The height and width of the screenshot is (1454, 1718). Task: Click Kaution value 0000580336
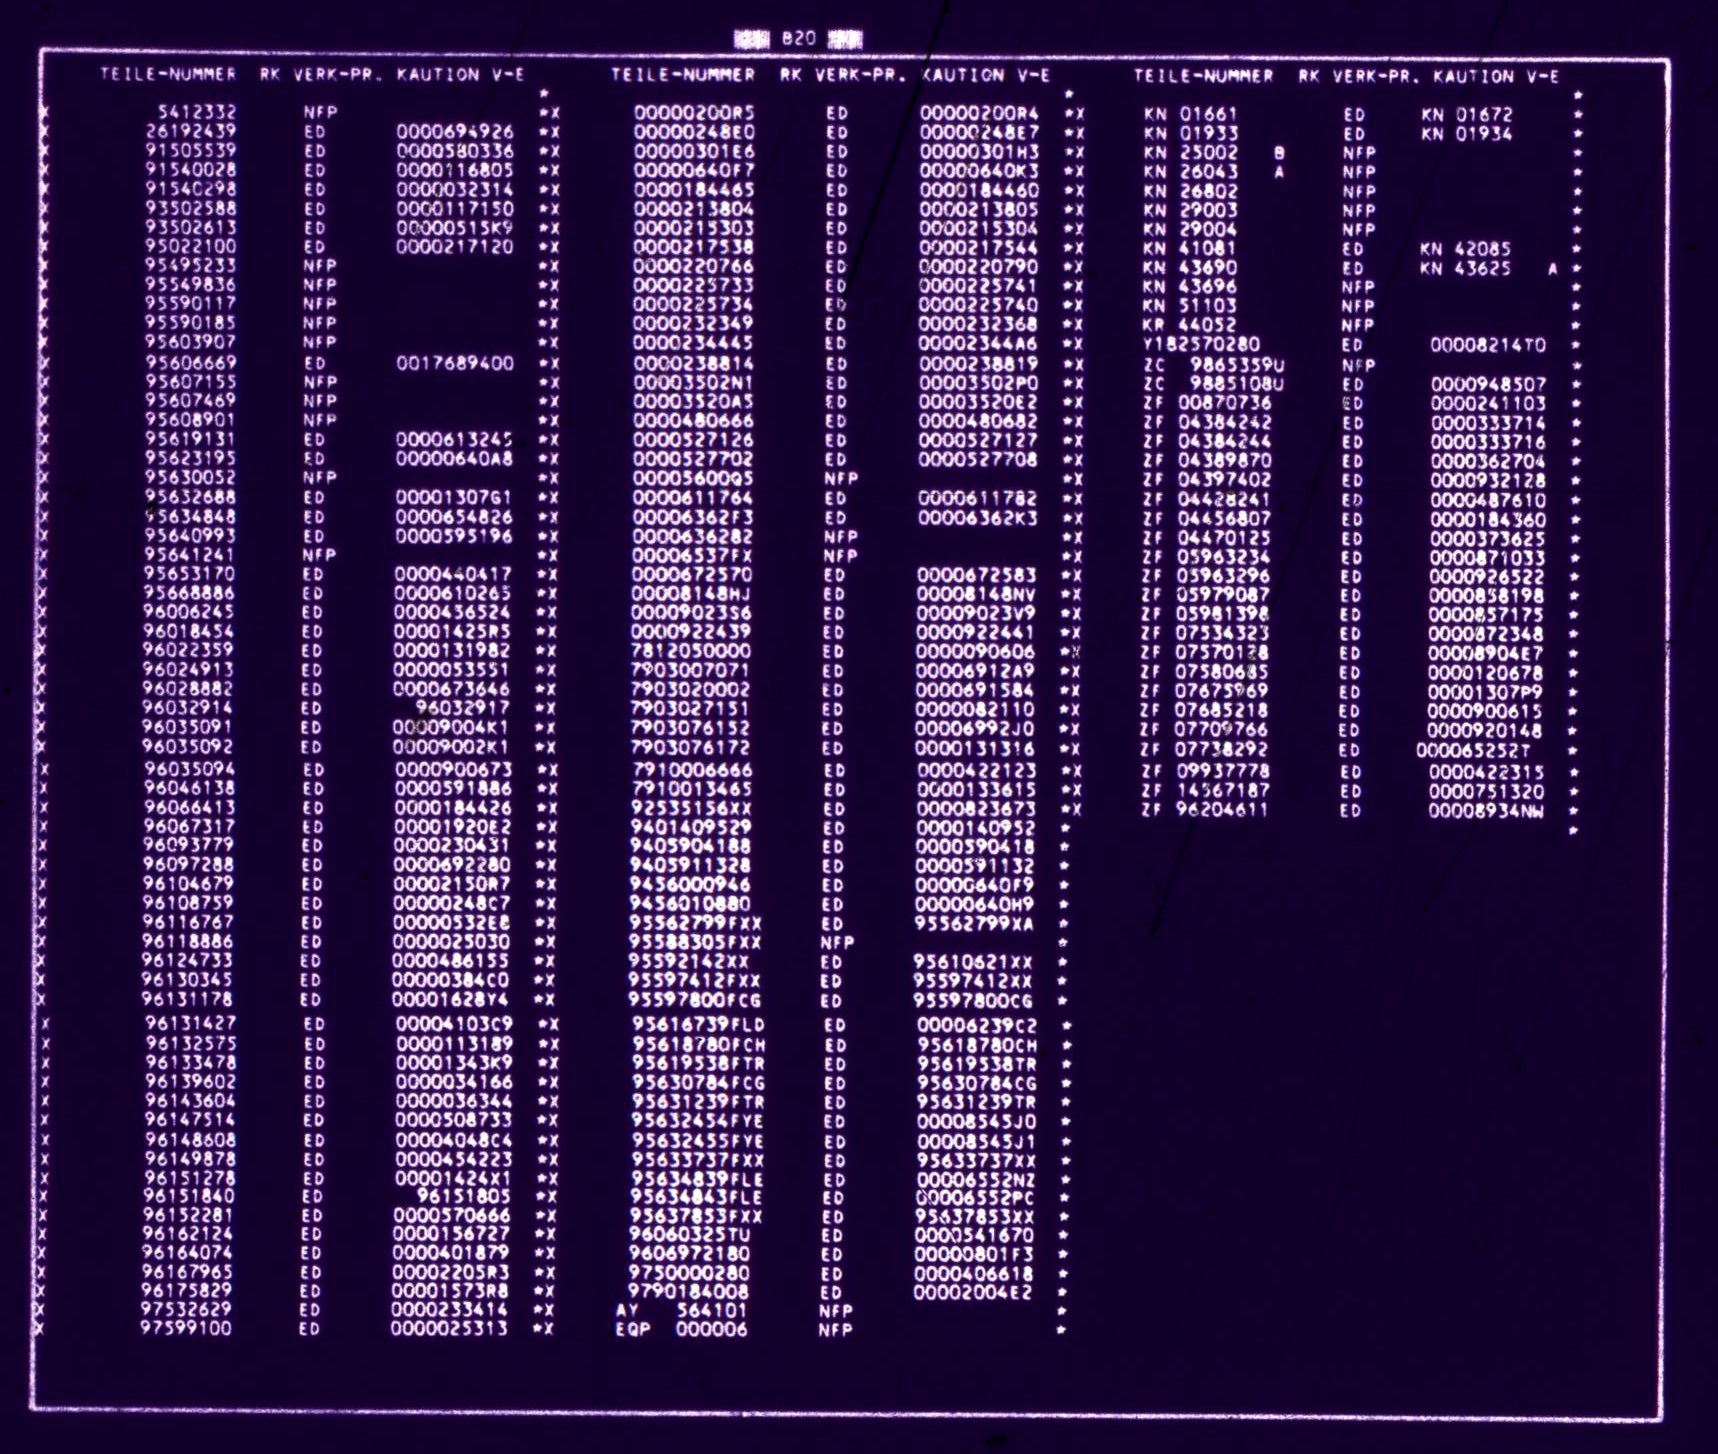pos(455,151)
